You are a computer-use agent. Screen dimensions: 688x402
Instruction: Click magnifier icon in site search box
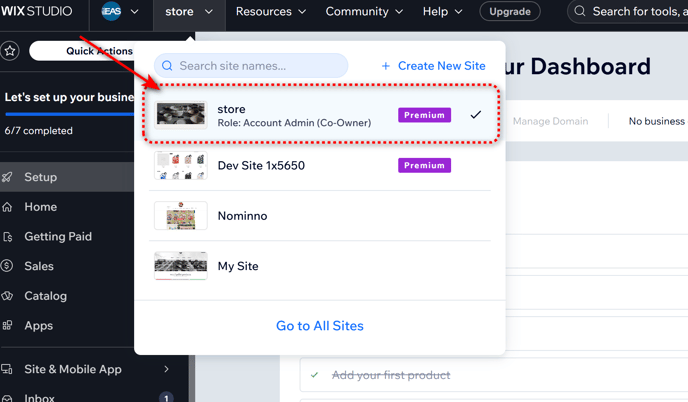click(x=167, y=66)
